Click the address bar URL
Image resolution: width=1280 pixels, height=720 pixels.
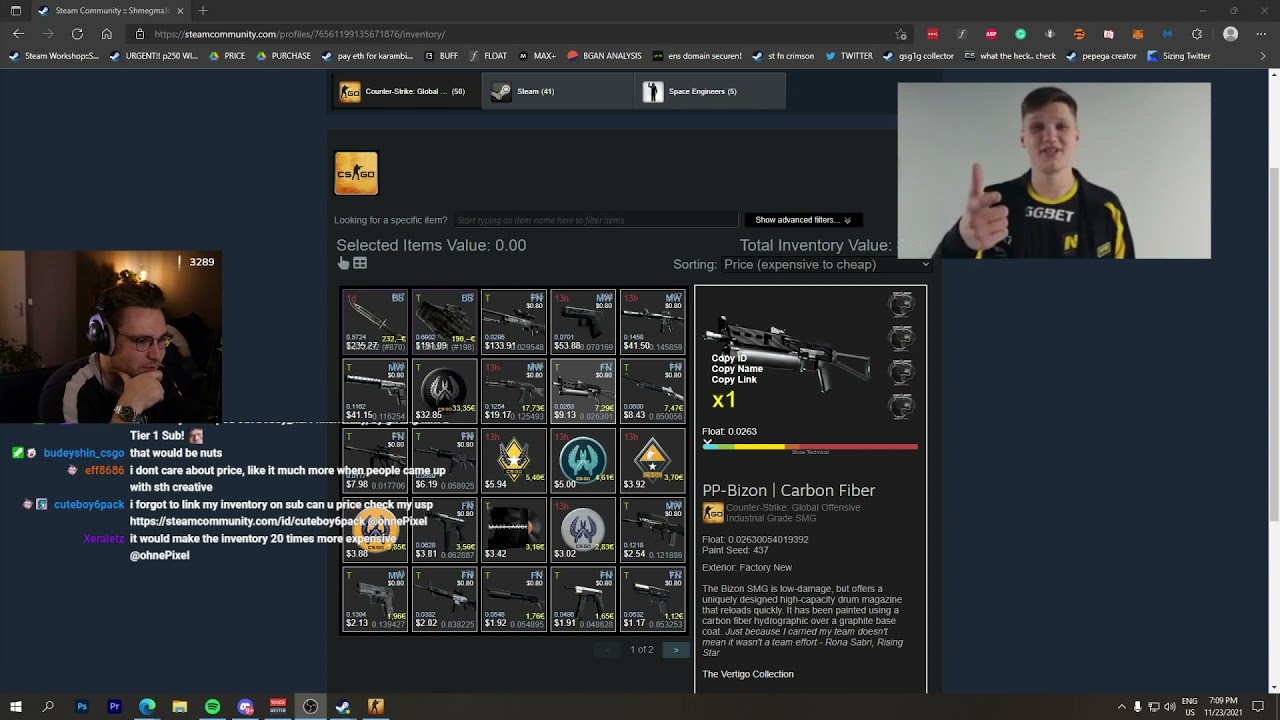pos(300,34)
